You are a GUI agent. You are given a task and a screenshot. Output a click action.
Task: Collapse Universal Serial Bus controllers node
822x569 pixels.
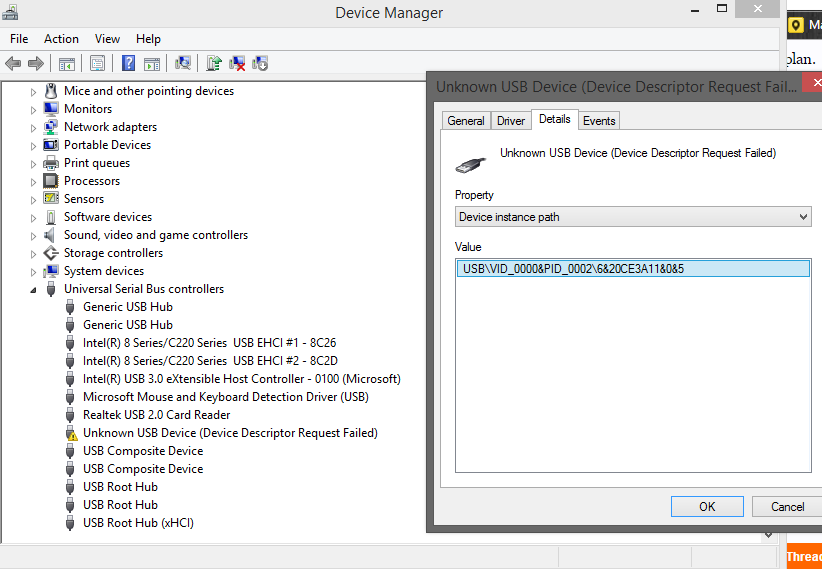pos(34,289)
